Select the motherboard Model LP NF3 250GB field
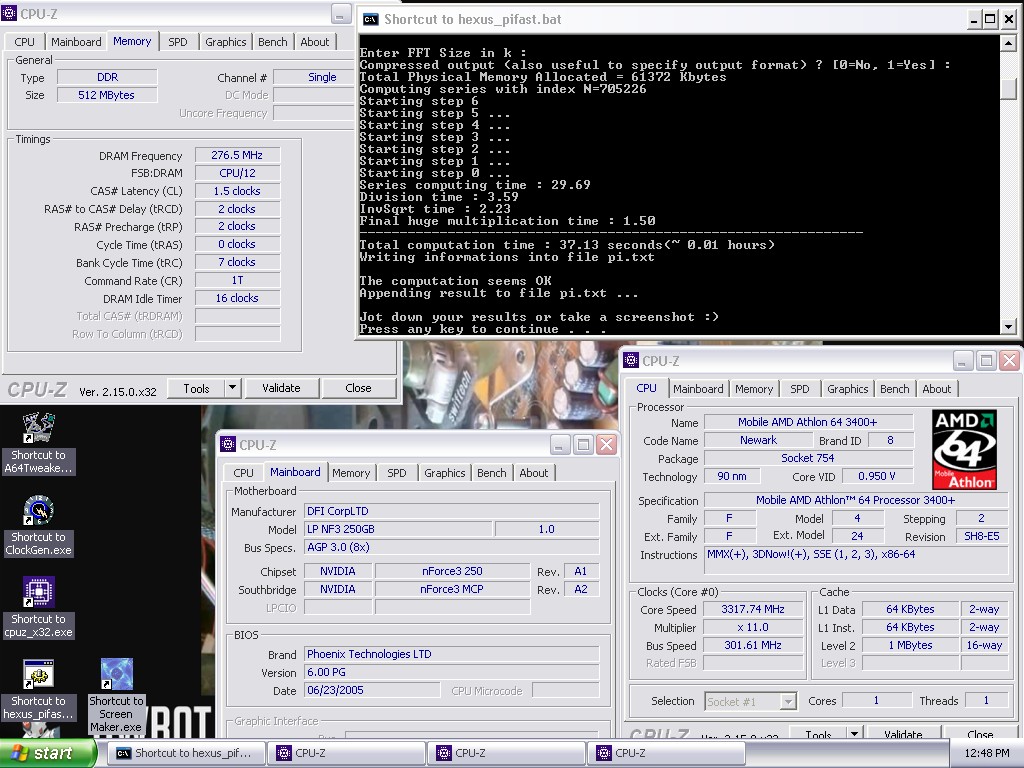 pos(398,529)
